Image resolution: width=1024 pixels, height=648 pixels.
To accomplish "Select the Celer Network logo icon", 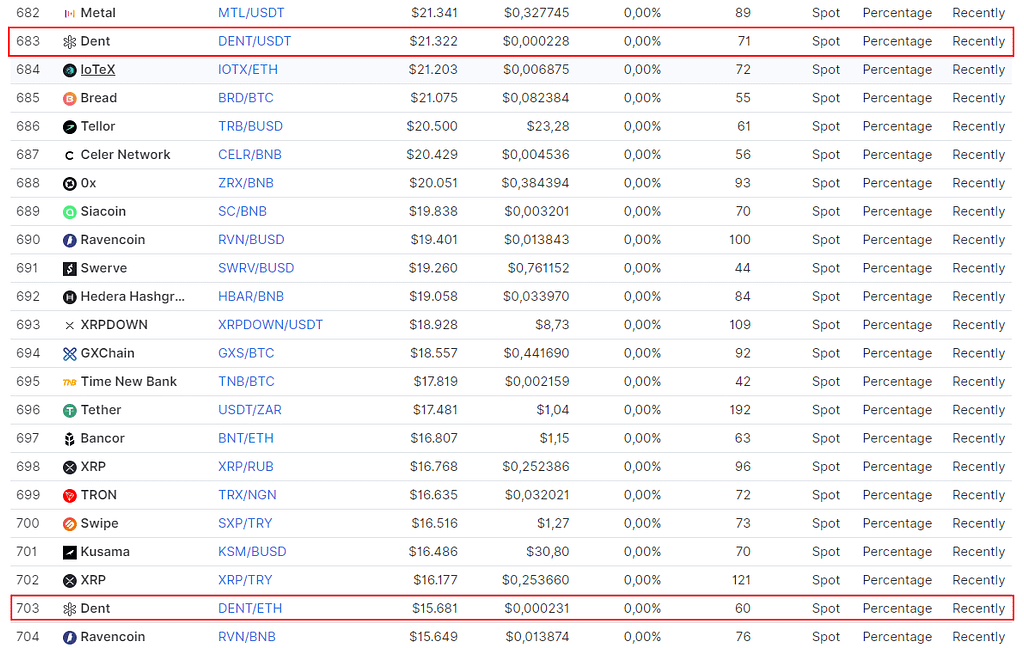I will tap(70, 154).
